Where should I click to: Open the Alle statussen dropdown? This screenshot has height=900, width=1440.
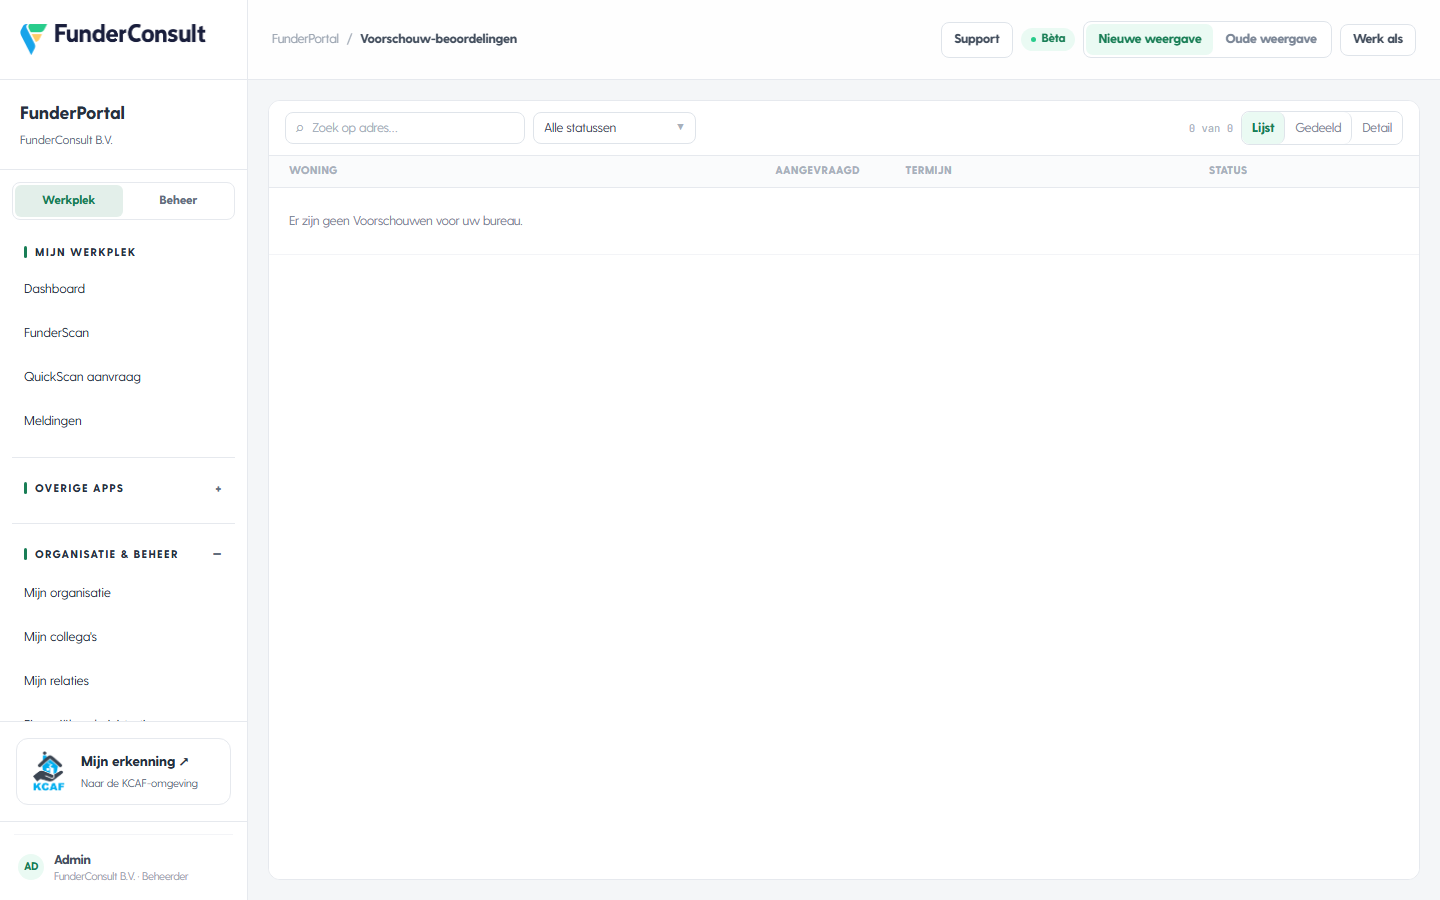pyautogui.click(x=614, y=128)
